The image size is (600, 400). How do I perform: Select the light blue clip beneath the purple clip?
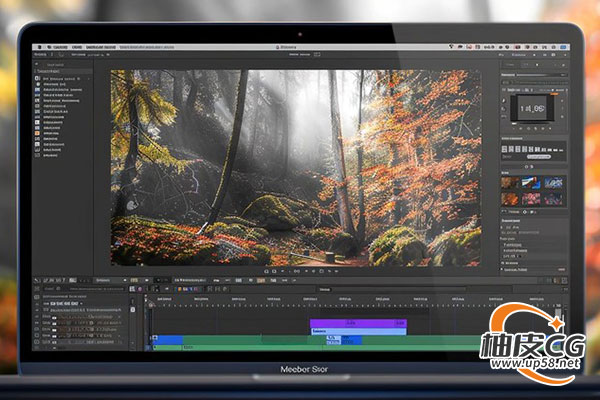click(x=358, y=331)
